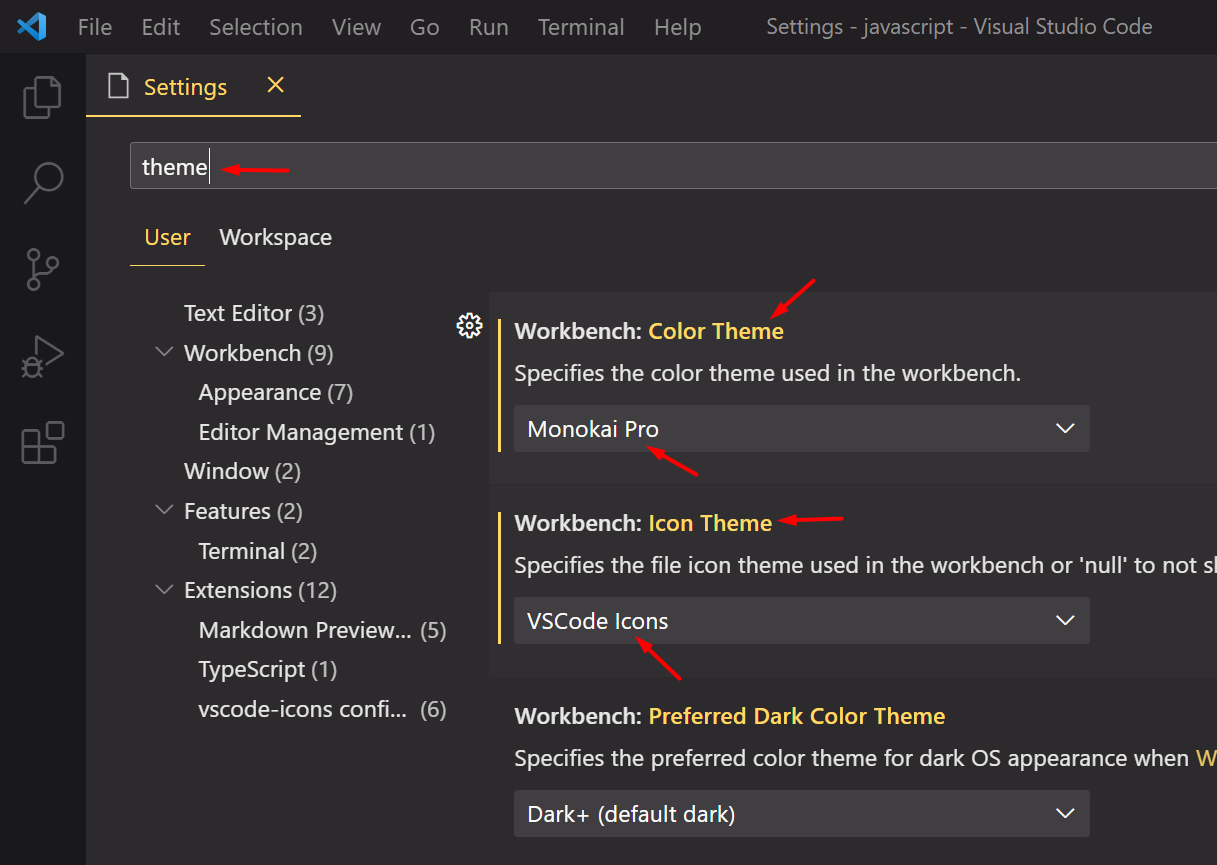Viewport: 1217px width, 865px height.
Task: Open the Icon Theme dropdown showing VSCode Icons
Action: [x=801, y=621]
